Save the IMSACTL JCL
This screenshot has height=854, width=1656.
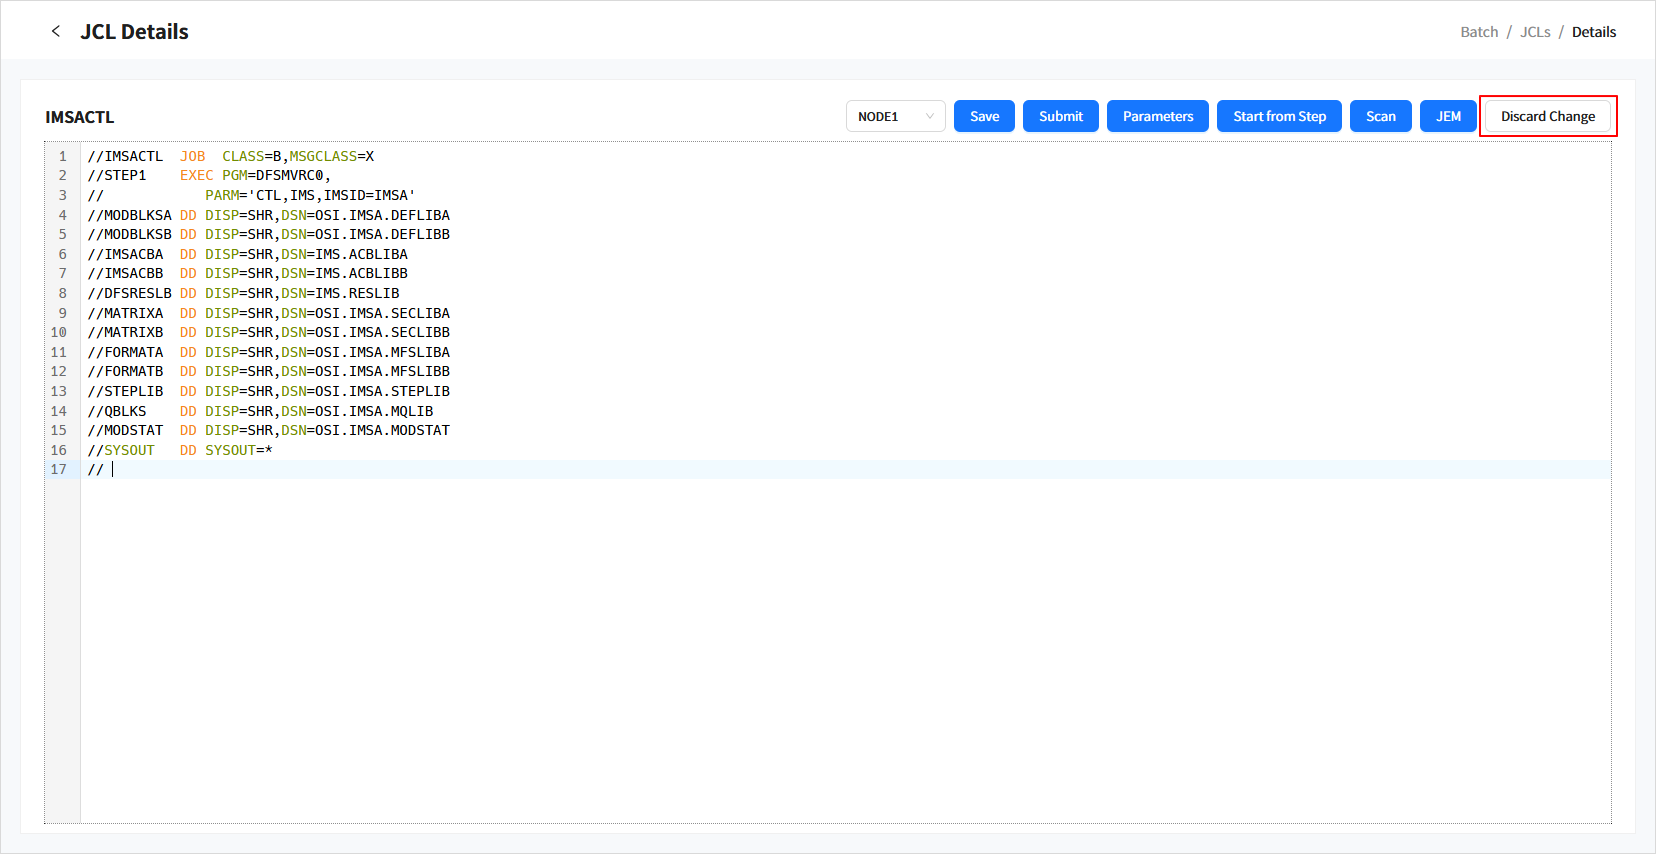tap(984, 116)
